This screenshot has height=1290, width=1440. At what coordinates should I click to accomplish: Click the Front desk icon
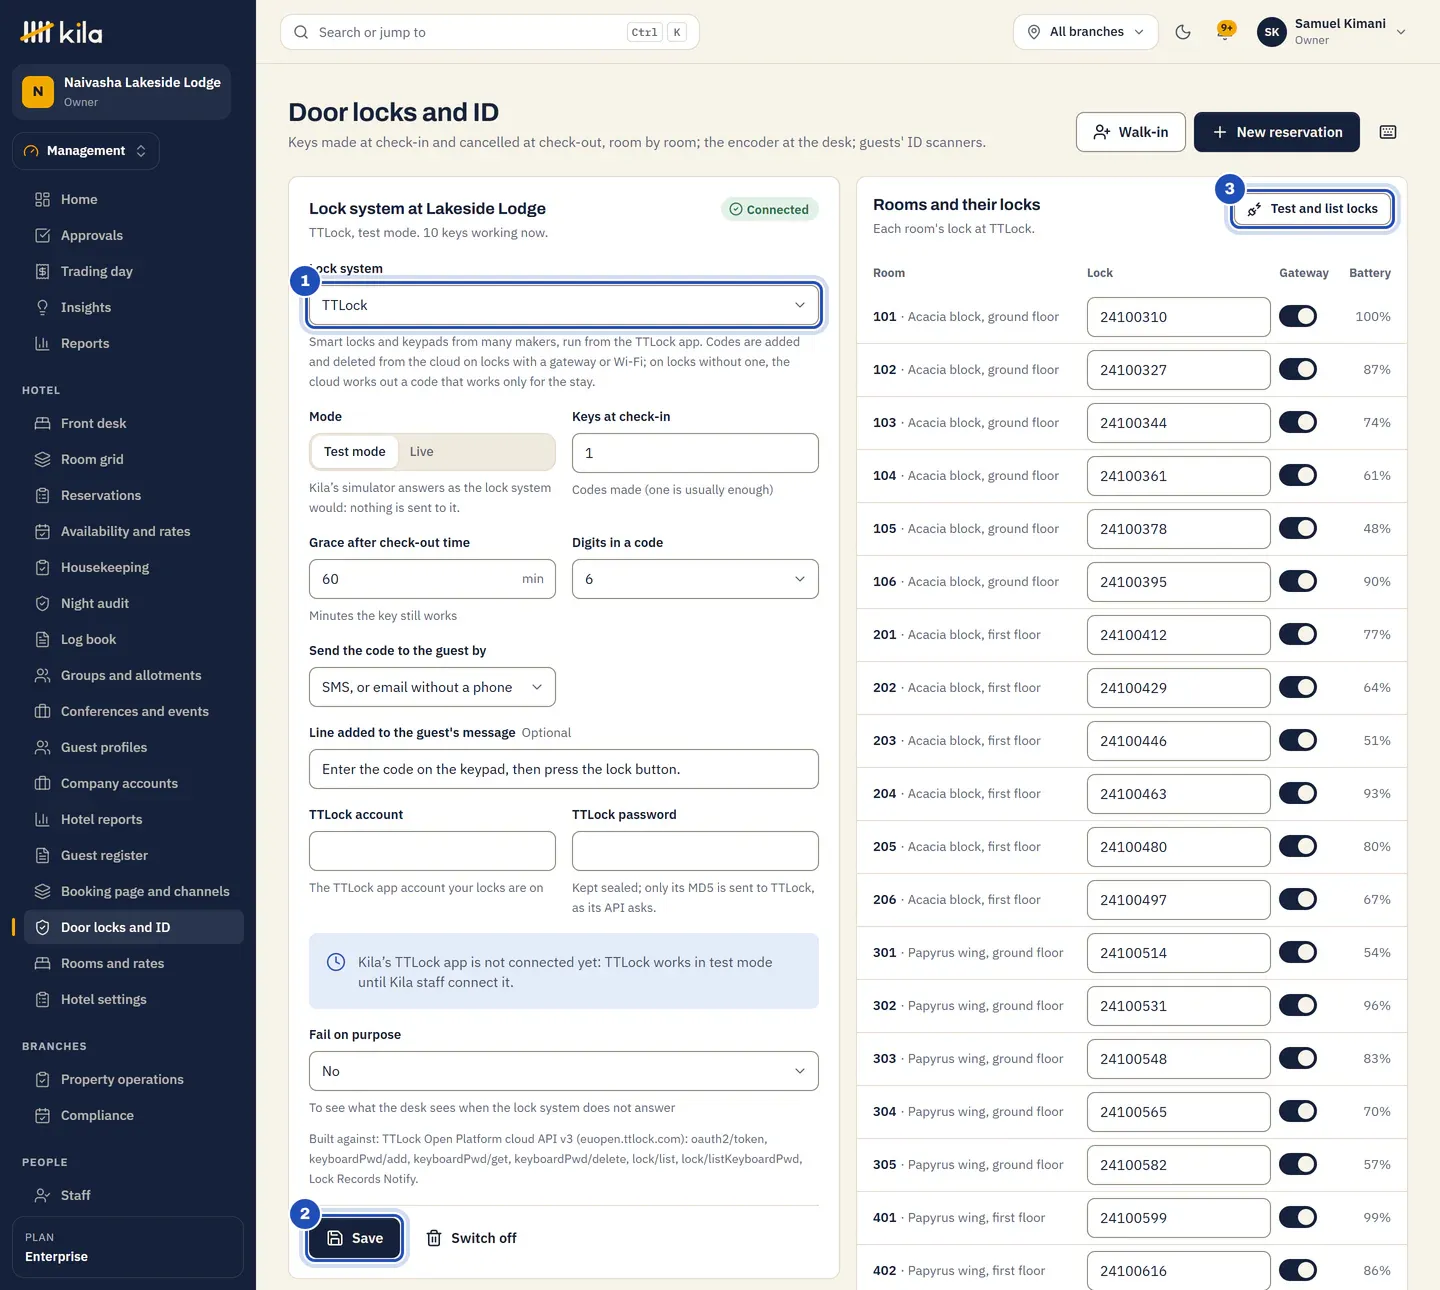click(x=42, y=423)
